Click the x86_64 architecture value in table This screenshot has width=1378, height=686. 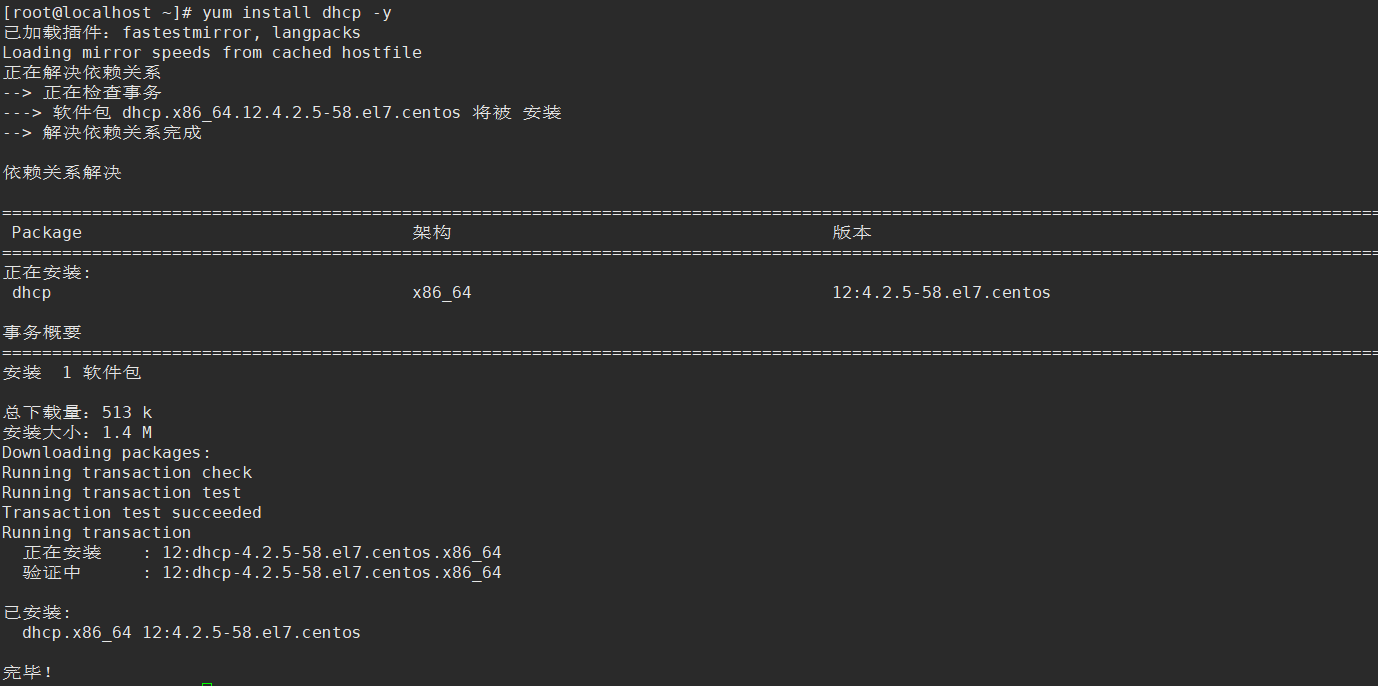coord(442,292)
